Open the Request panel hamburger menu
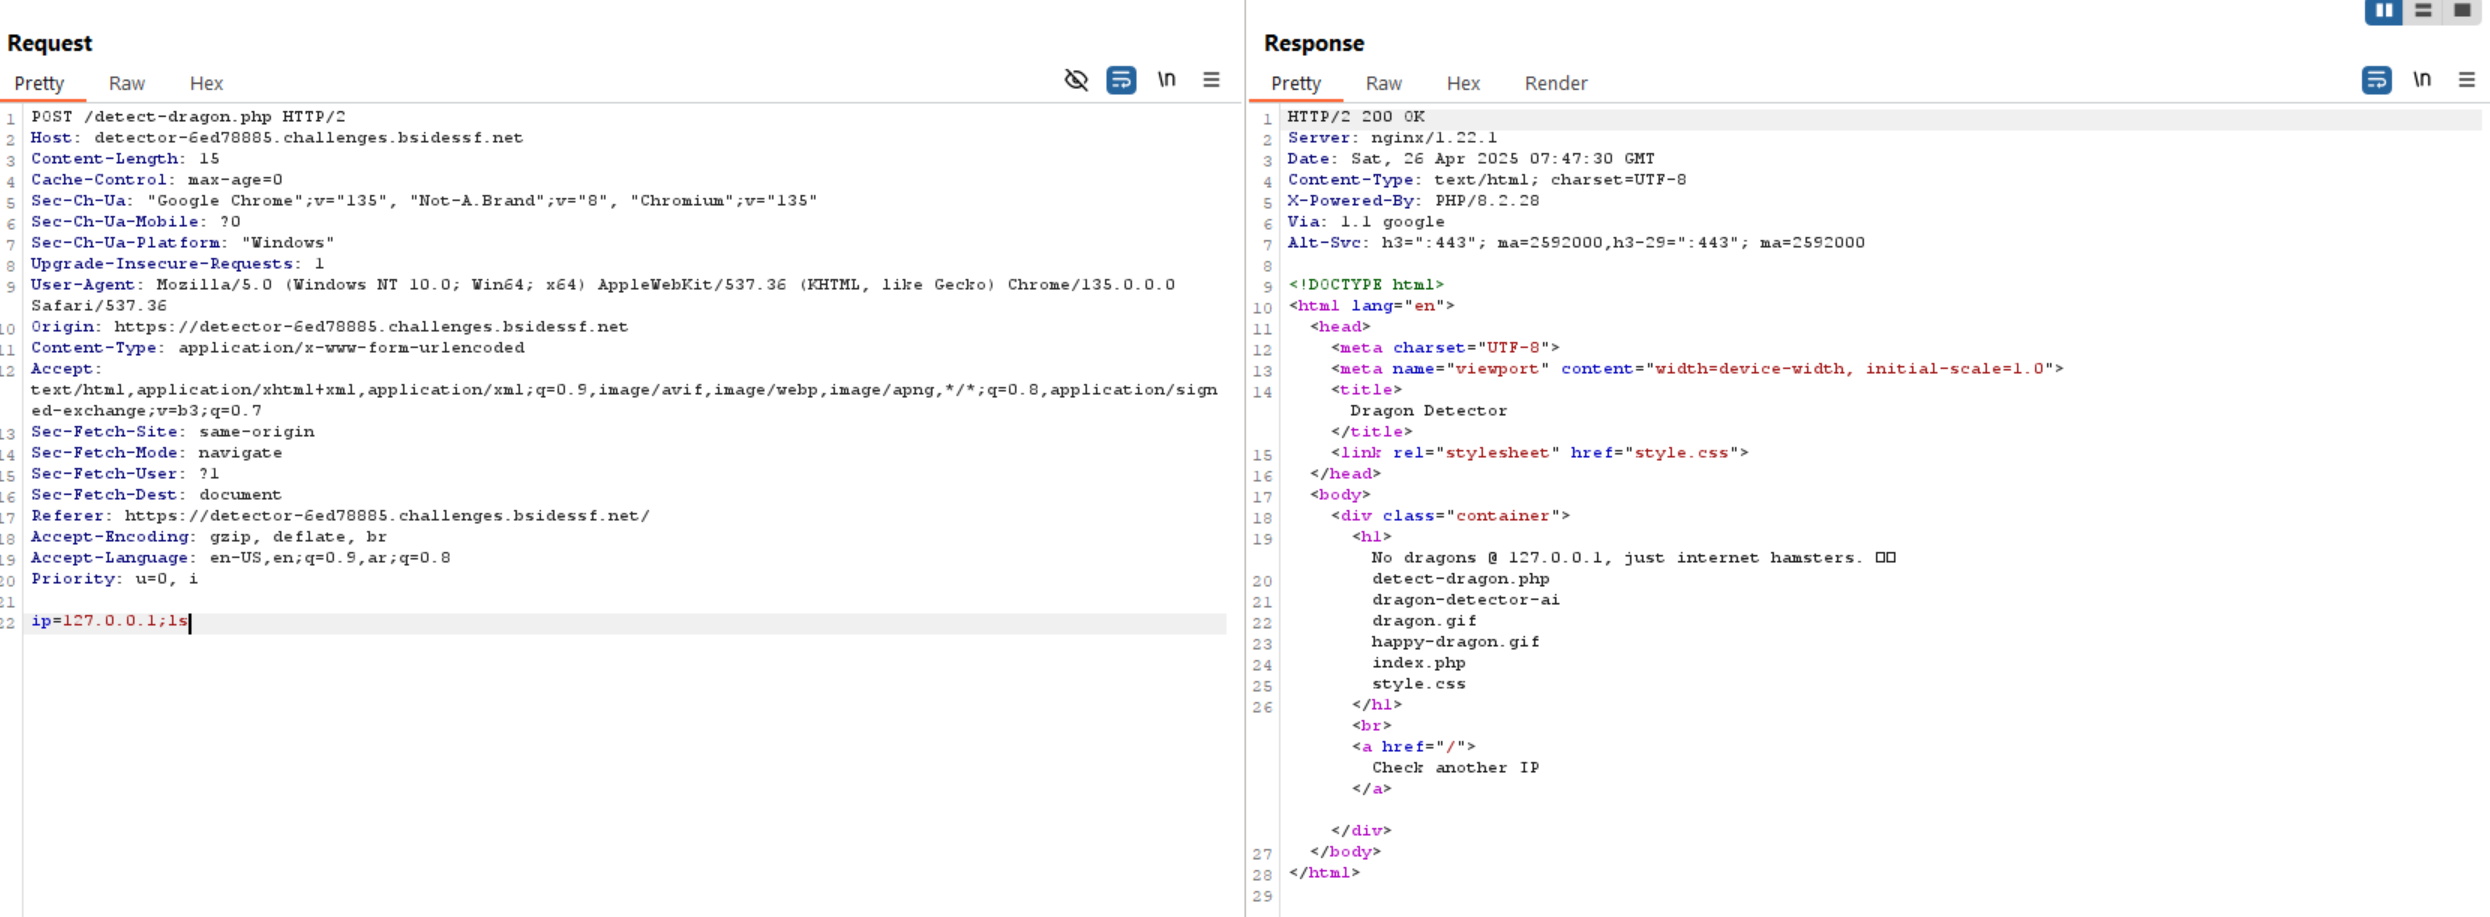Screen dimensions: 2490x917 [x=1211, y=80]
